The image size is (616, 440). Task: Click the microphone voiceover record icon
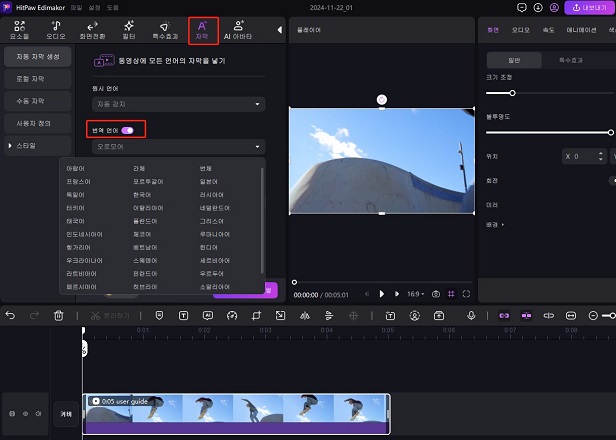coord(471,315)
